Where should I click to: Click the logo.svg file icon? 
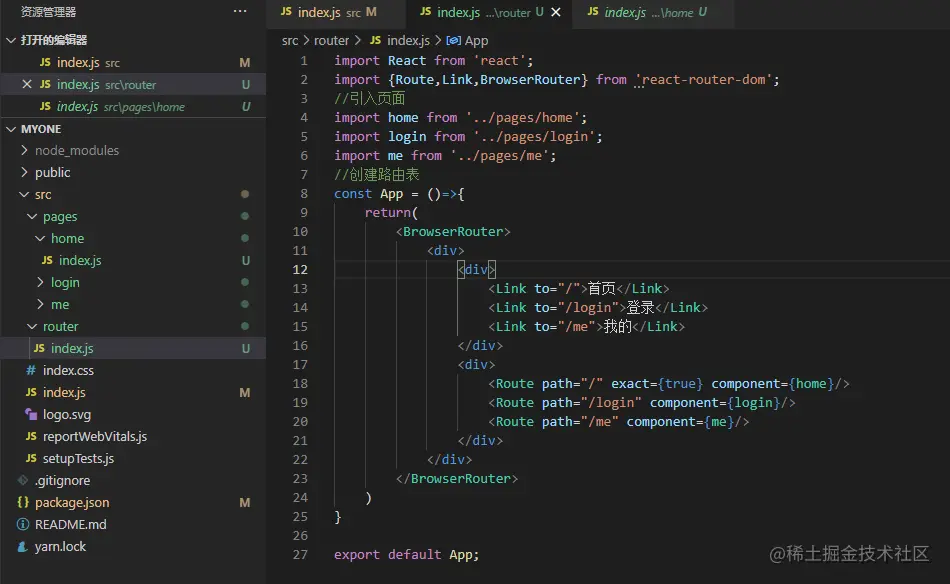click(x=31, y=414)
